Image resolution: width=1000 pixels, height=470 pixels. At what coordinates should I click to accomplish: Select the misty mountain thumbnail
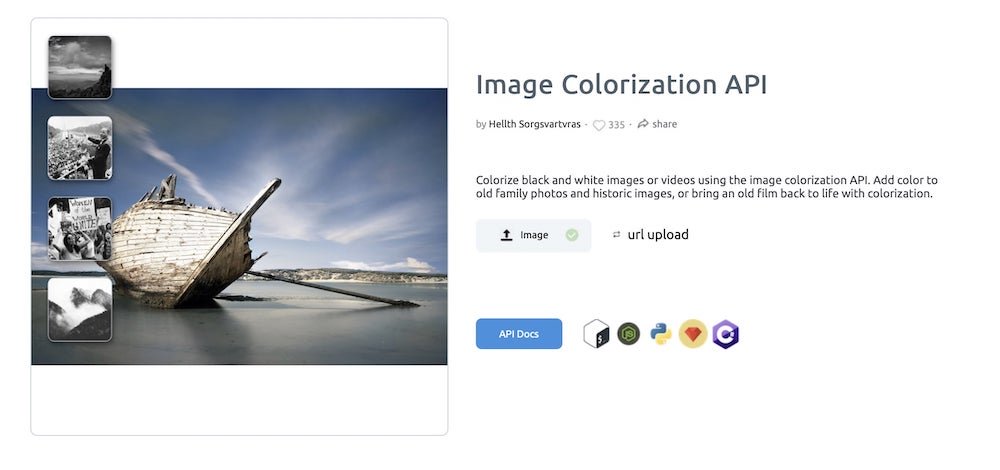[x=80, y=309]
